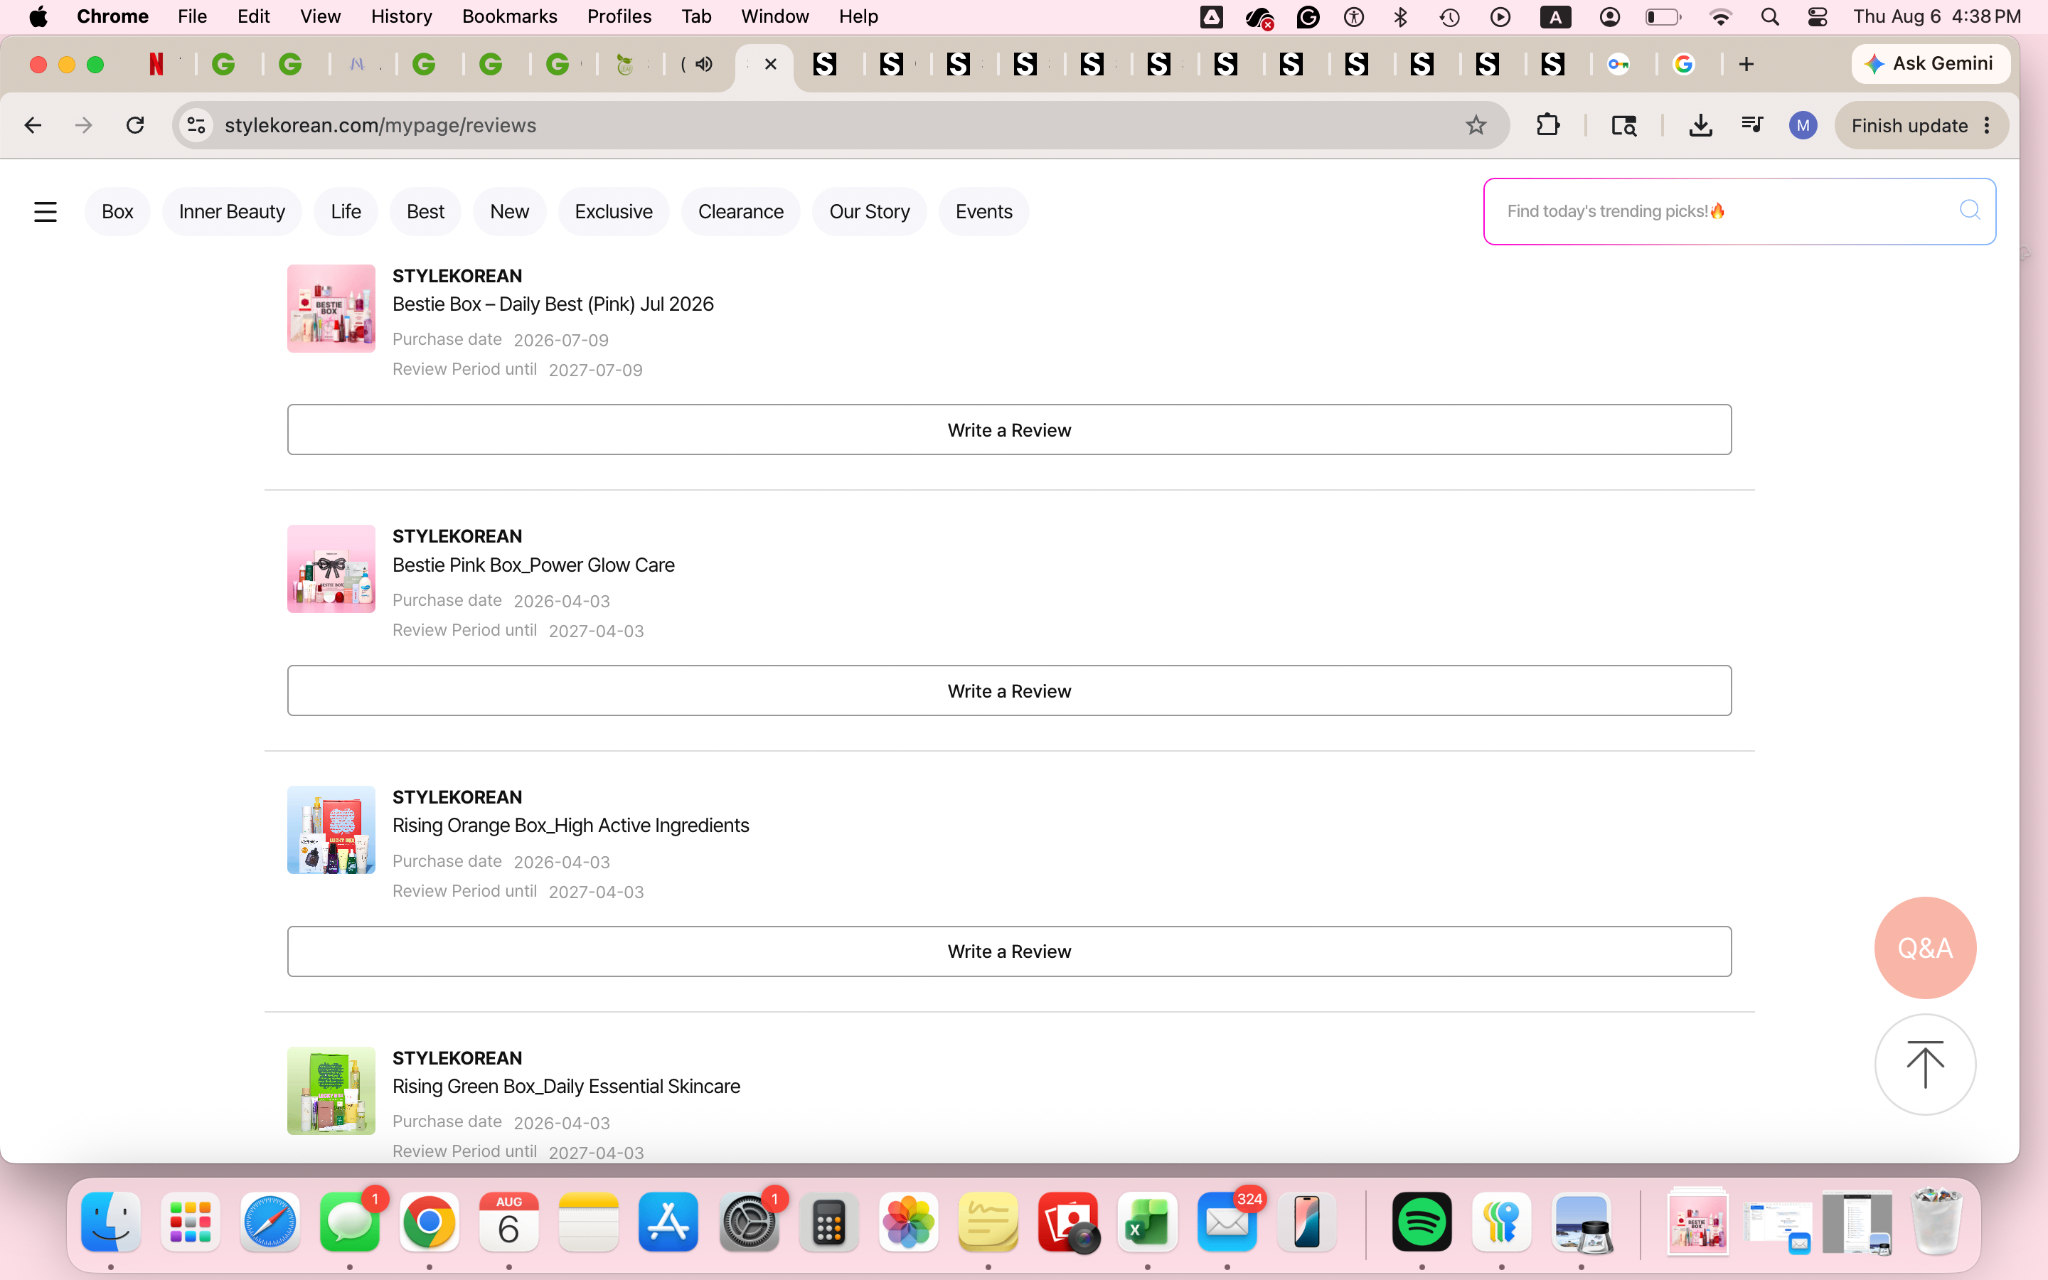Viewport: 2048px width, 1280px height.
Task: Open the Calculator from the Dock
Action: pyautogui.click(x=828, y=1222)
